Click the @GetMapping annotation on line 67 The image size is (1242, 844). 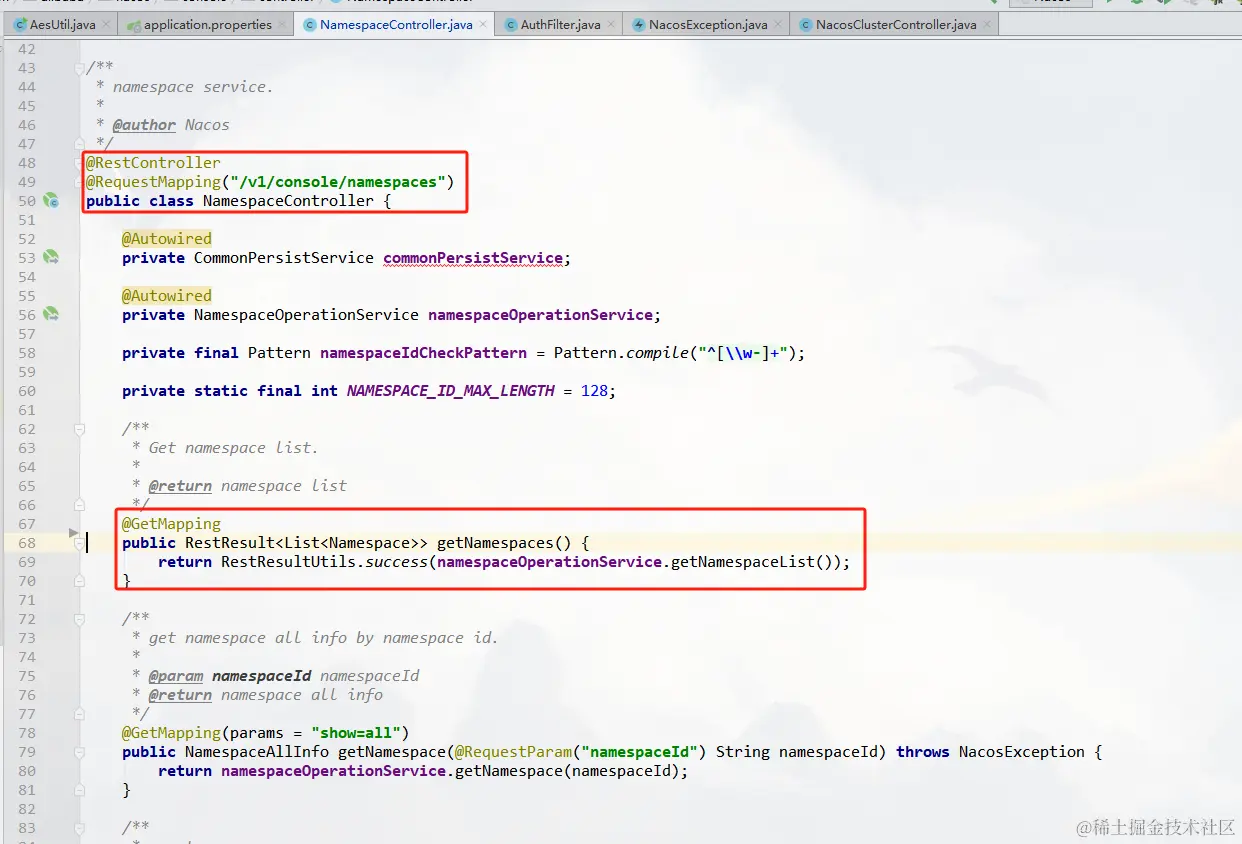point(171,524)
